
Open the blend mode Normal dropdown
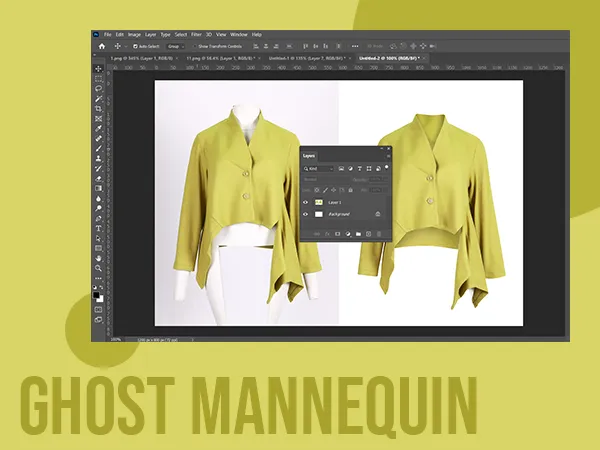point(326,179)
